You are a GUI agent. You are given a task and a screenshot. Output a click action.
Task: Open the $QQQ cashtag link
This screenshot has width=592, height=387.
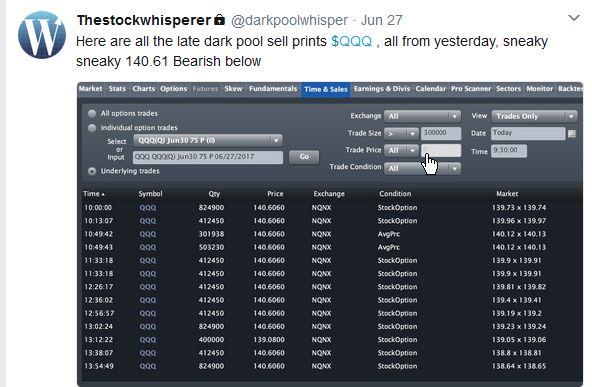[x=352, y=41]
